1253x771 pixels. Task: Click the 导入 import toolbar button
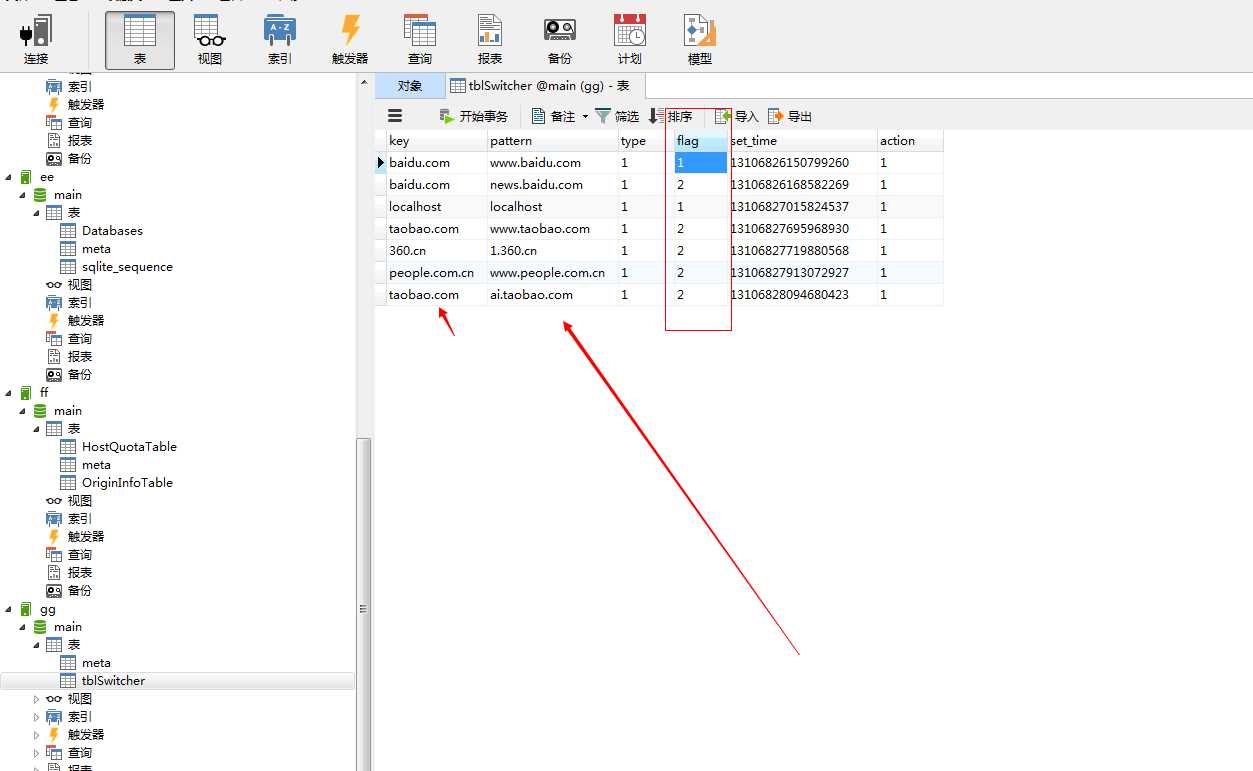737,116
